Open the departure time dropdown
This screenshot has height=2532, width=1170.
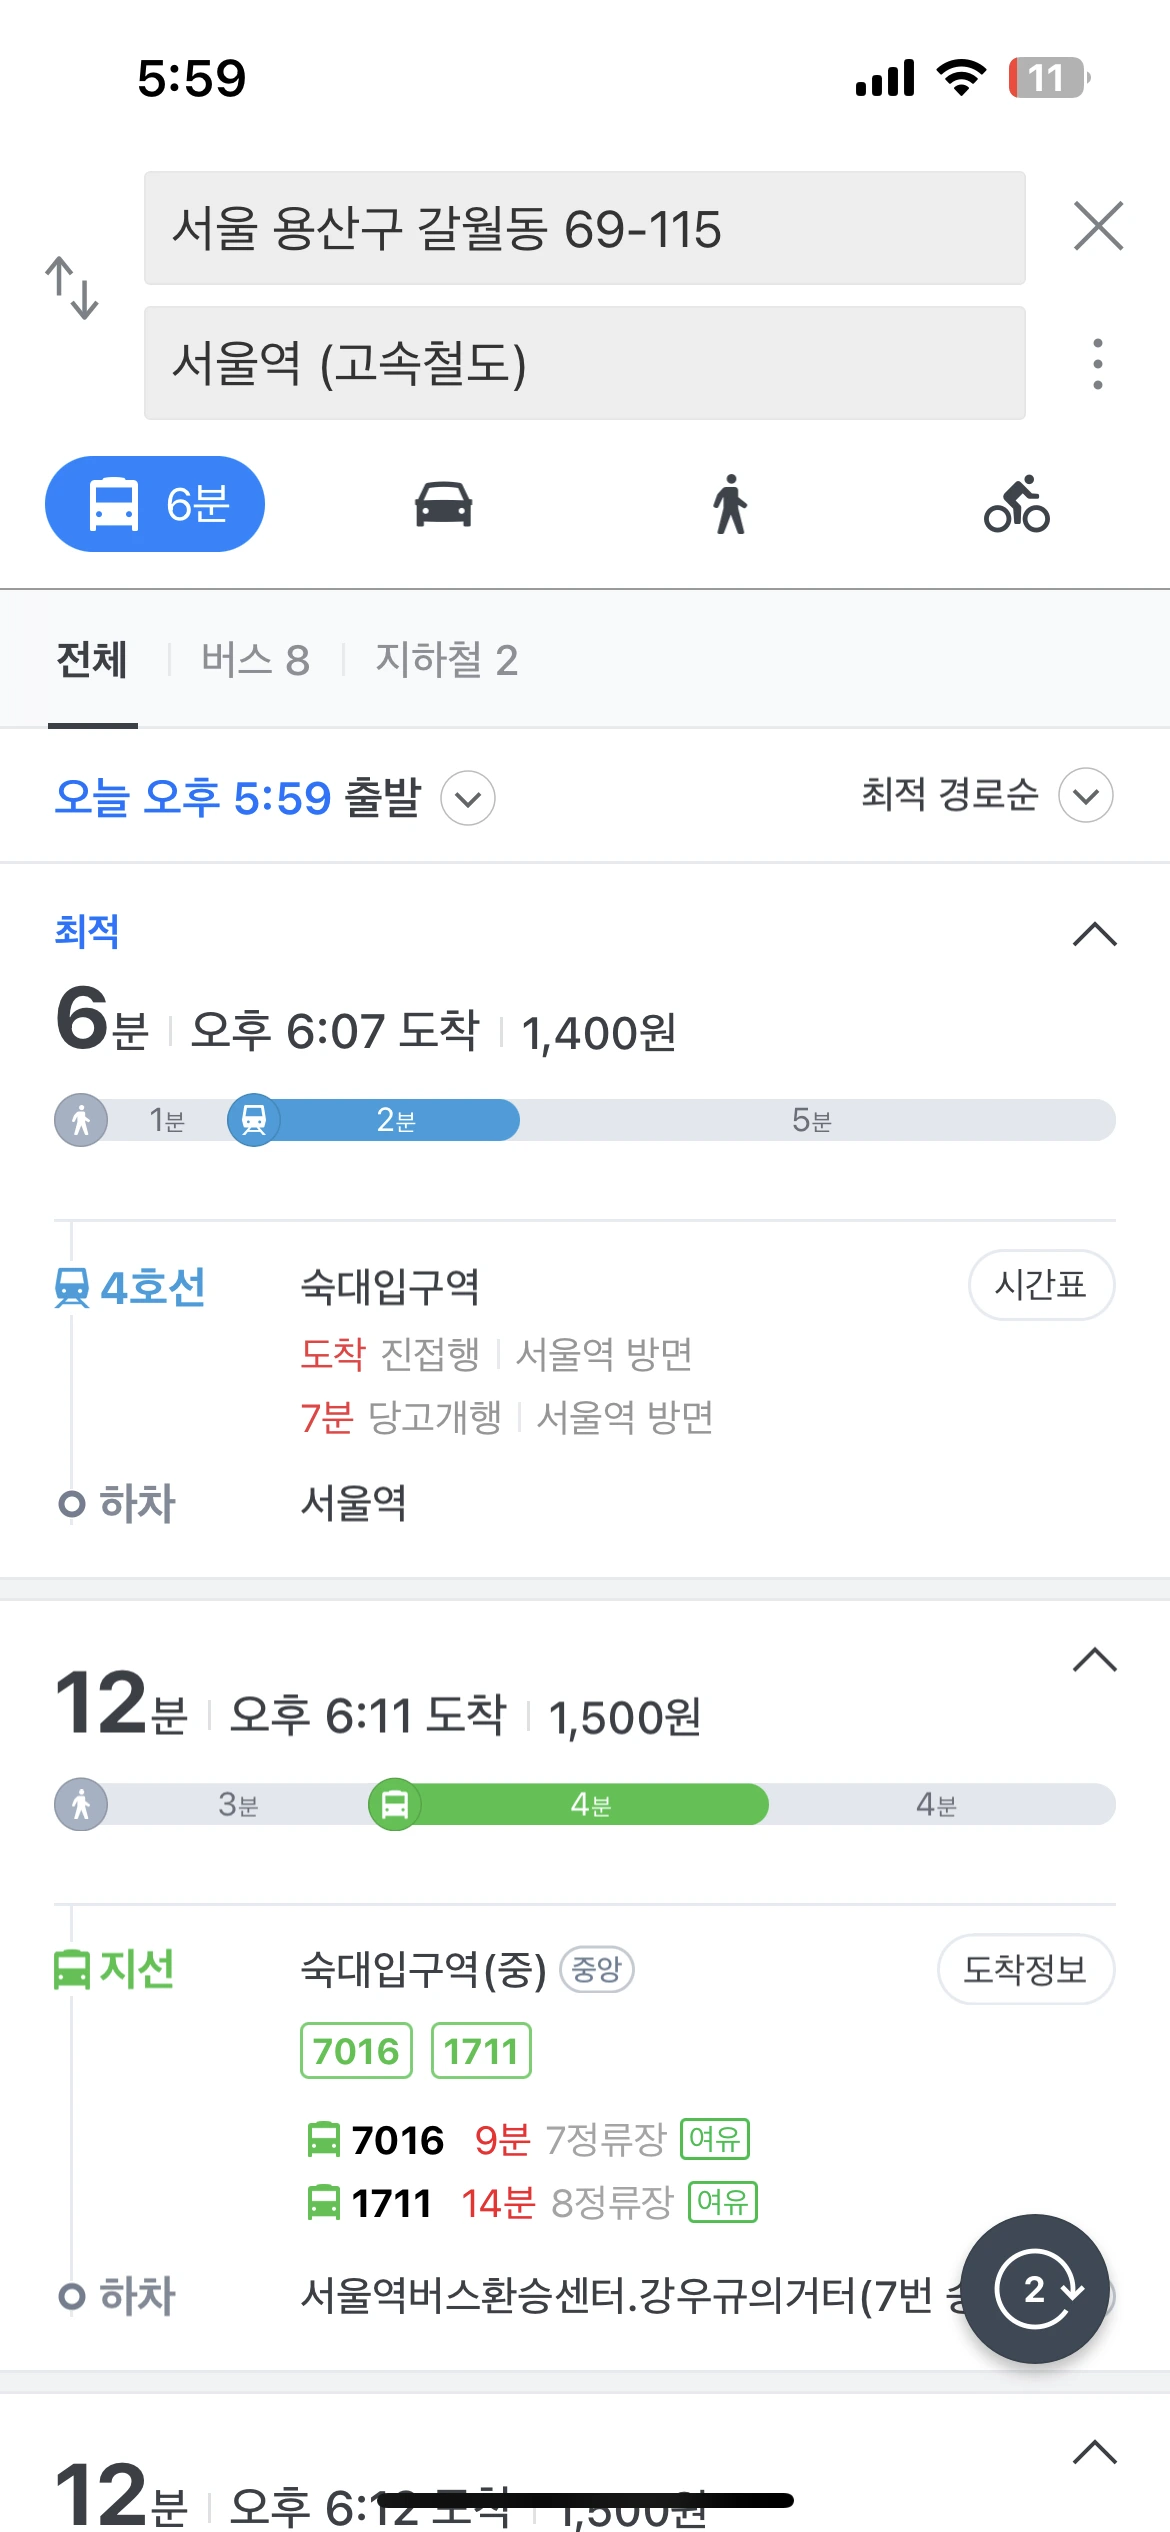468,798
